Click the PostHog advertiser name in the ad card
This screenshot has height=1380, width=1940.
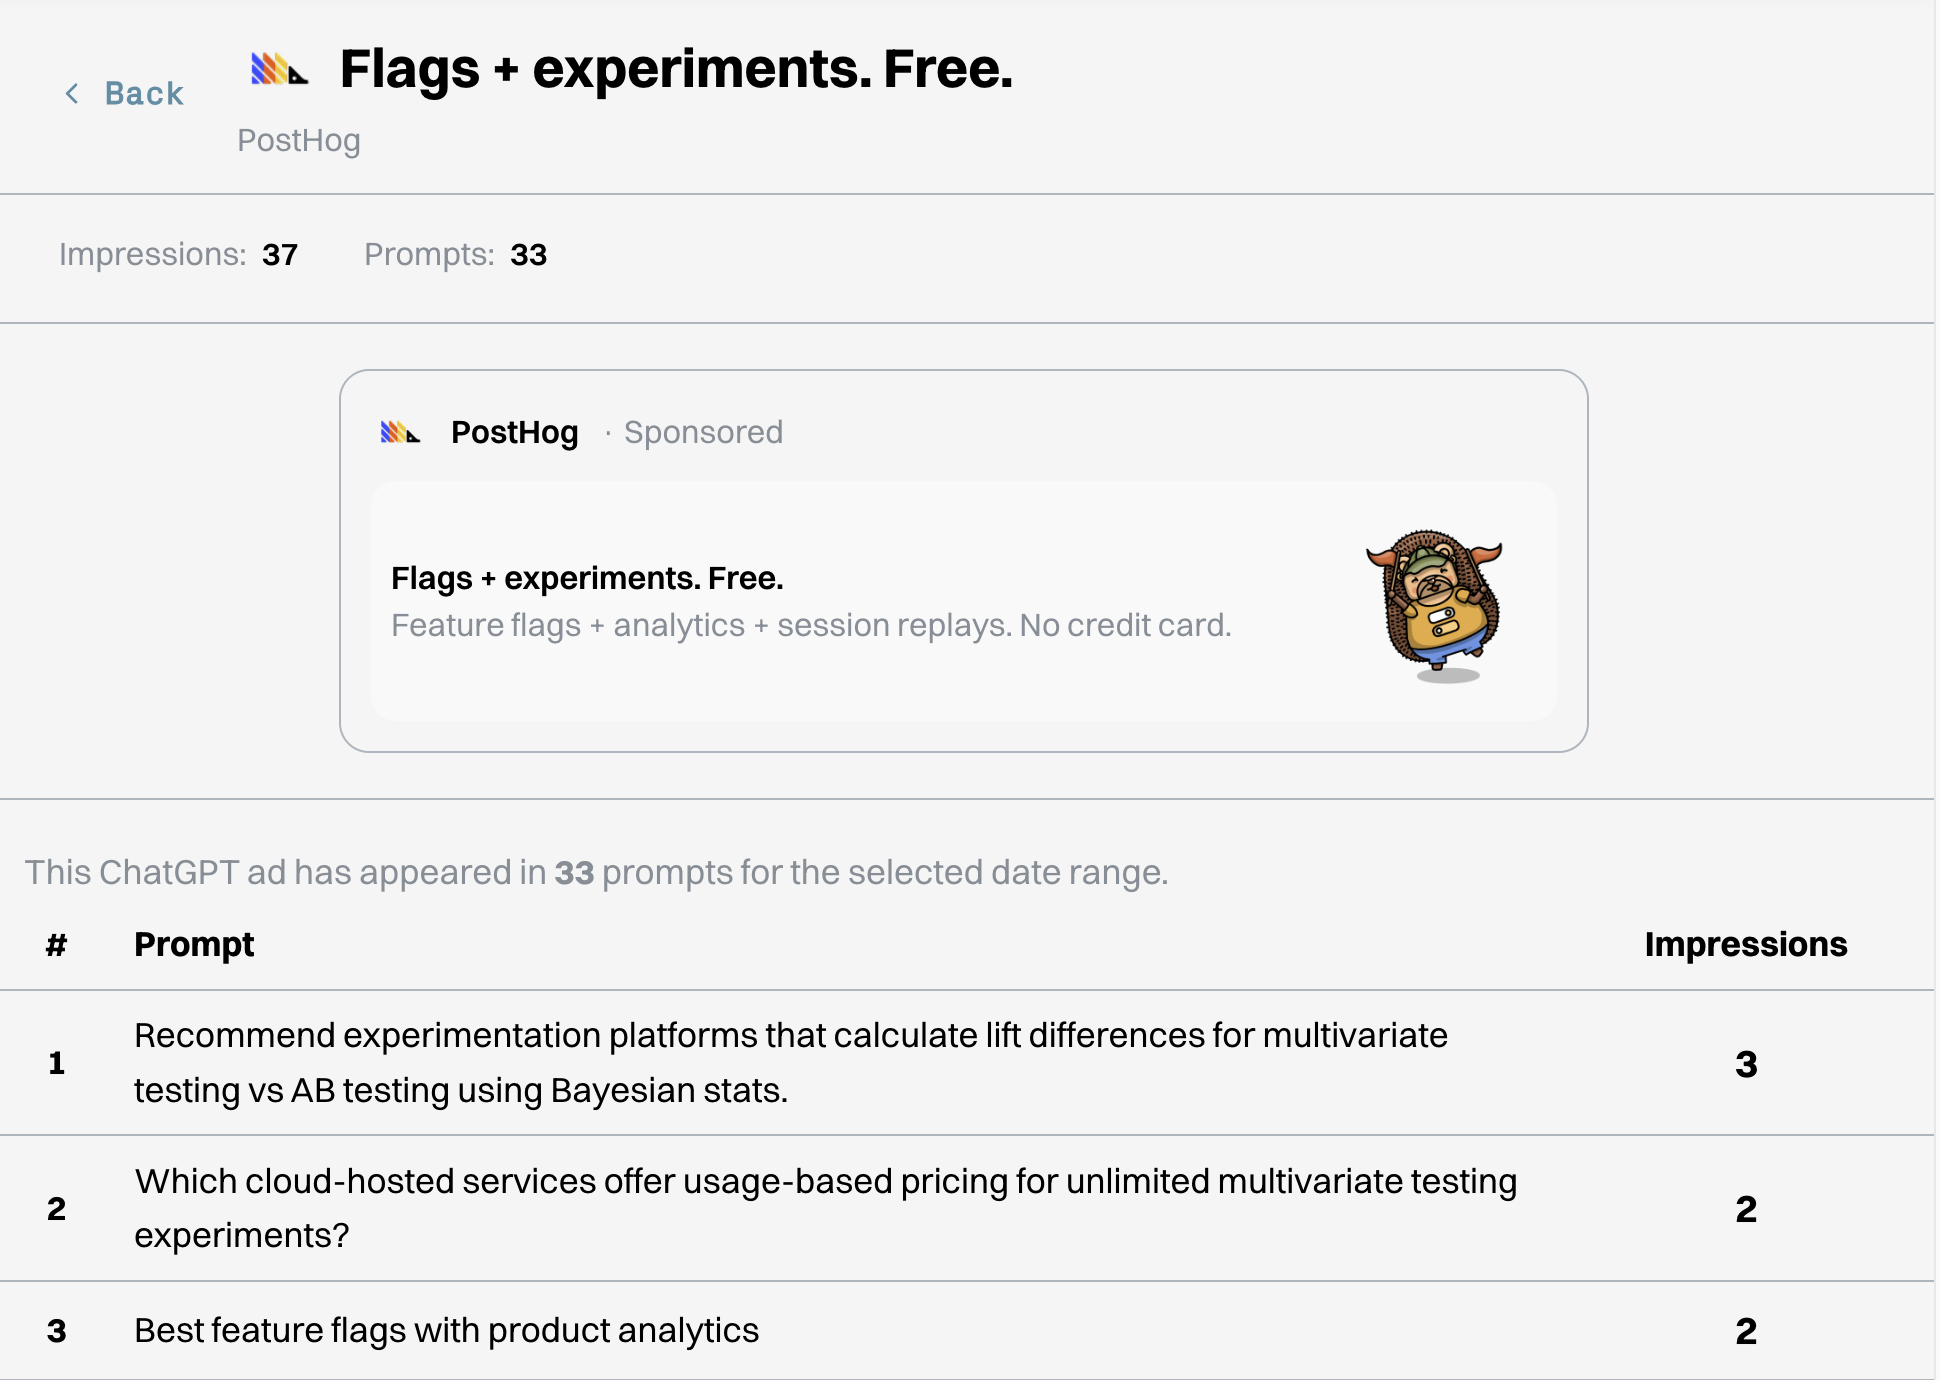coord(514,433)
